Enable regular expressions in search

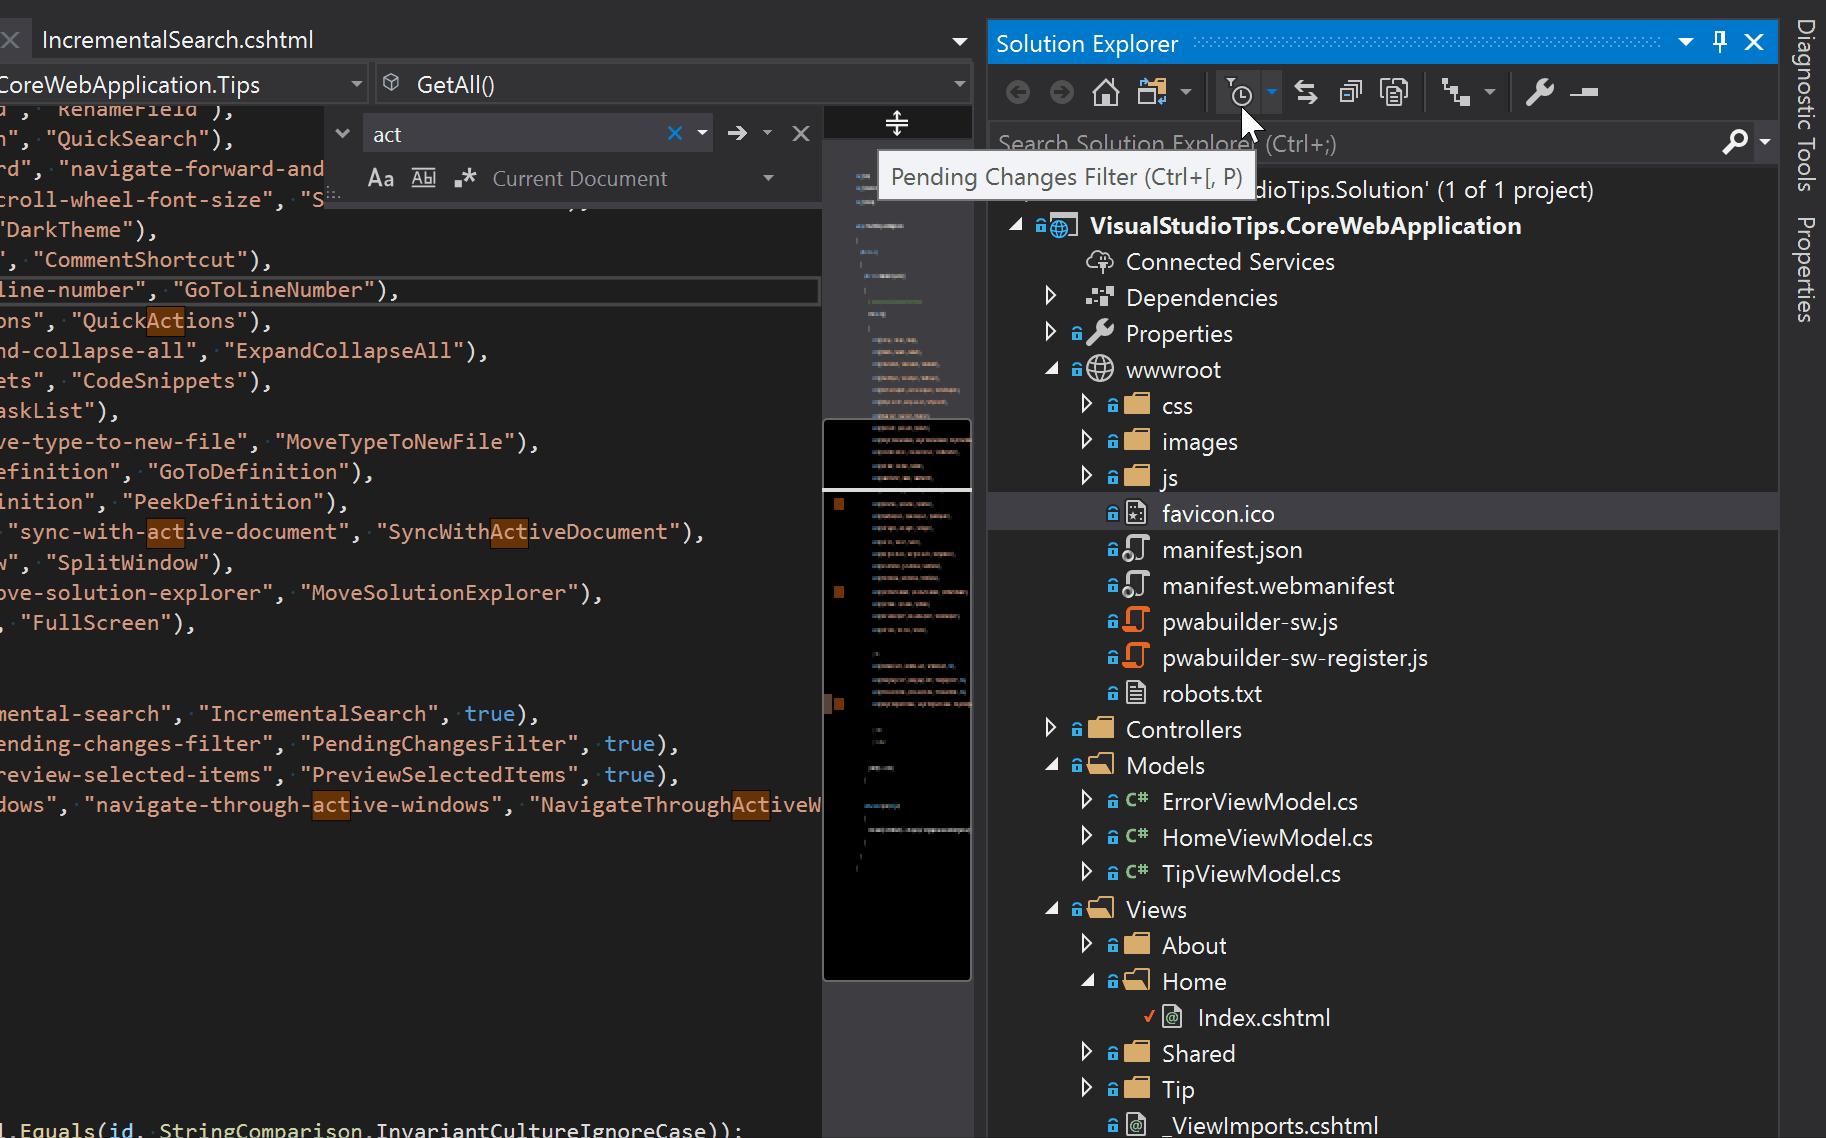(x=466, y=177)
